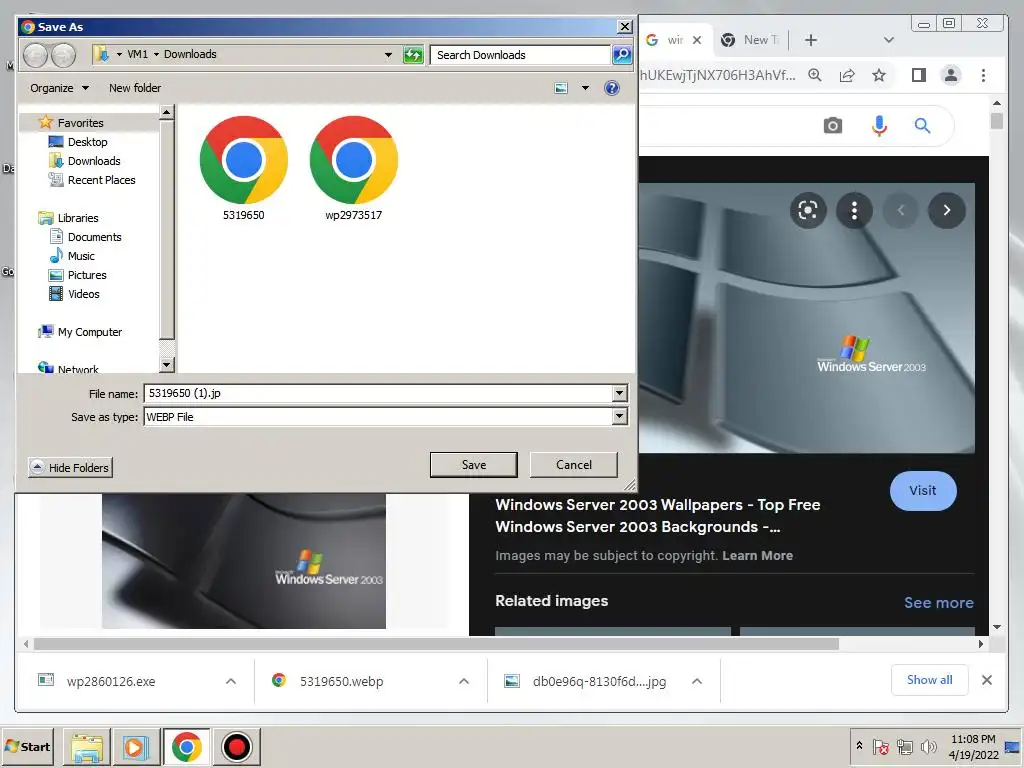Change the file view icon layout
The width and height of the screenshot is (1024, 768).
point(561,88)
